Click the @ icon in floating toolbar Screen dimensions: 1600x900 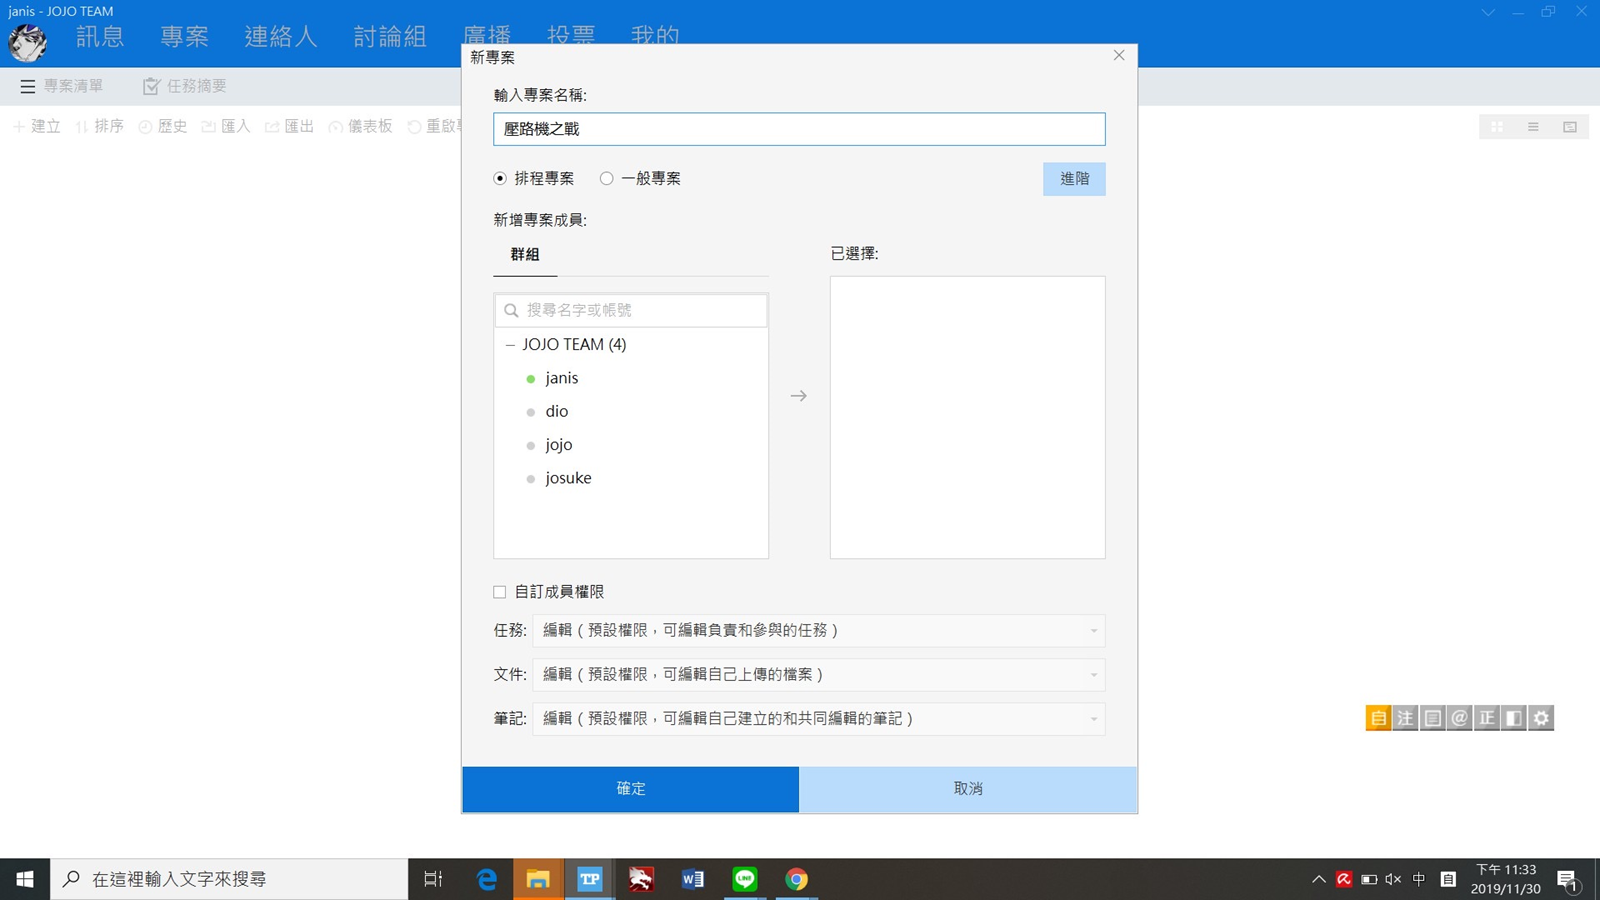(1459, 718)
